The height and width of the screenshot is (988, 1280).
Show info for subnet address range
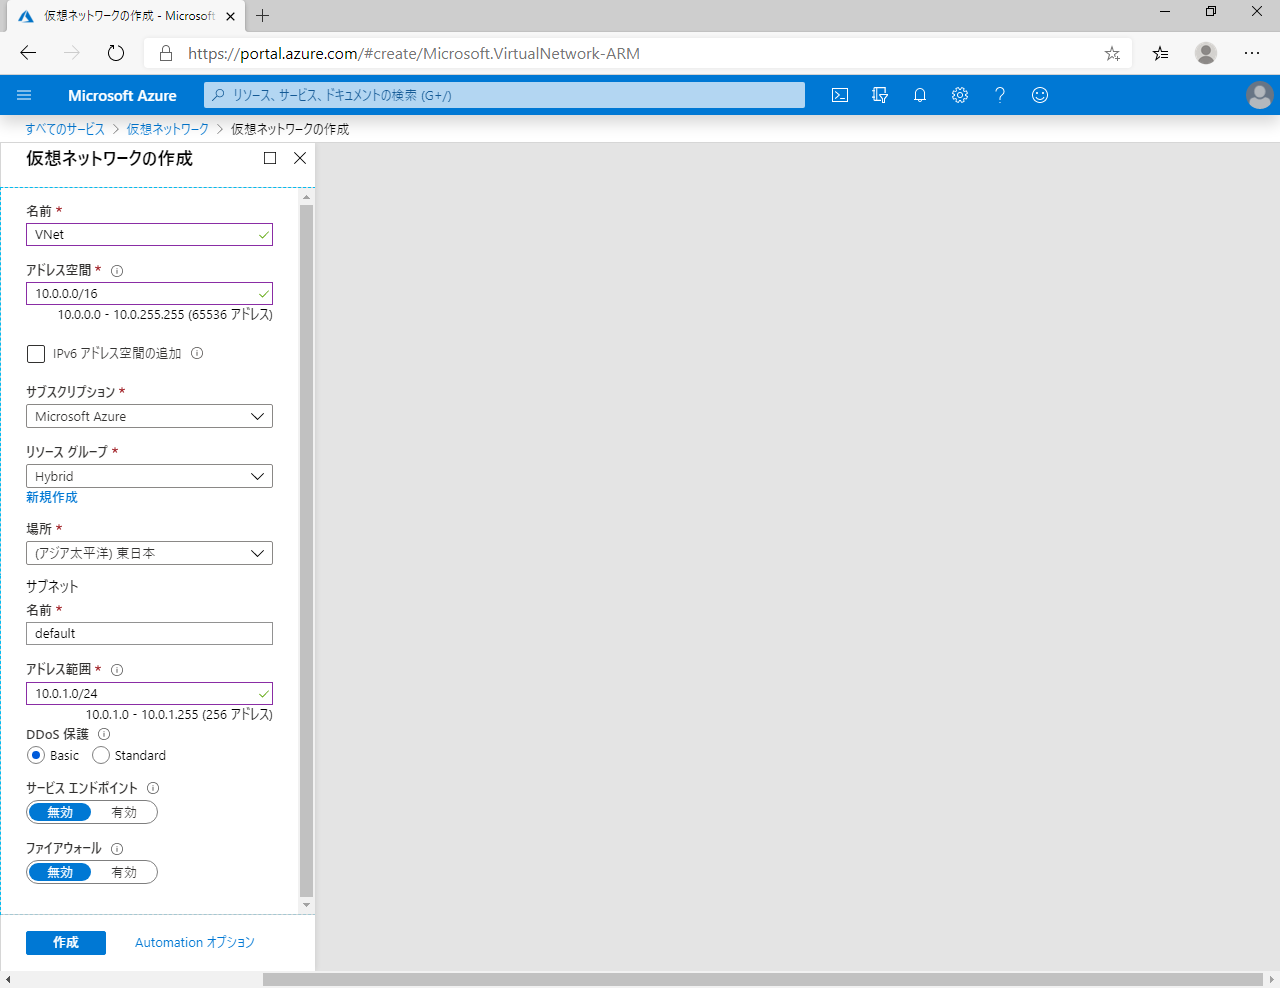(x=117, y=670)
